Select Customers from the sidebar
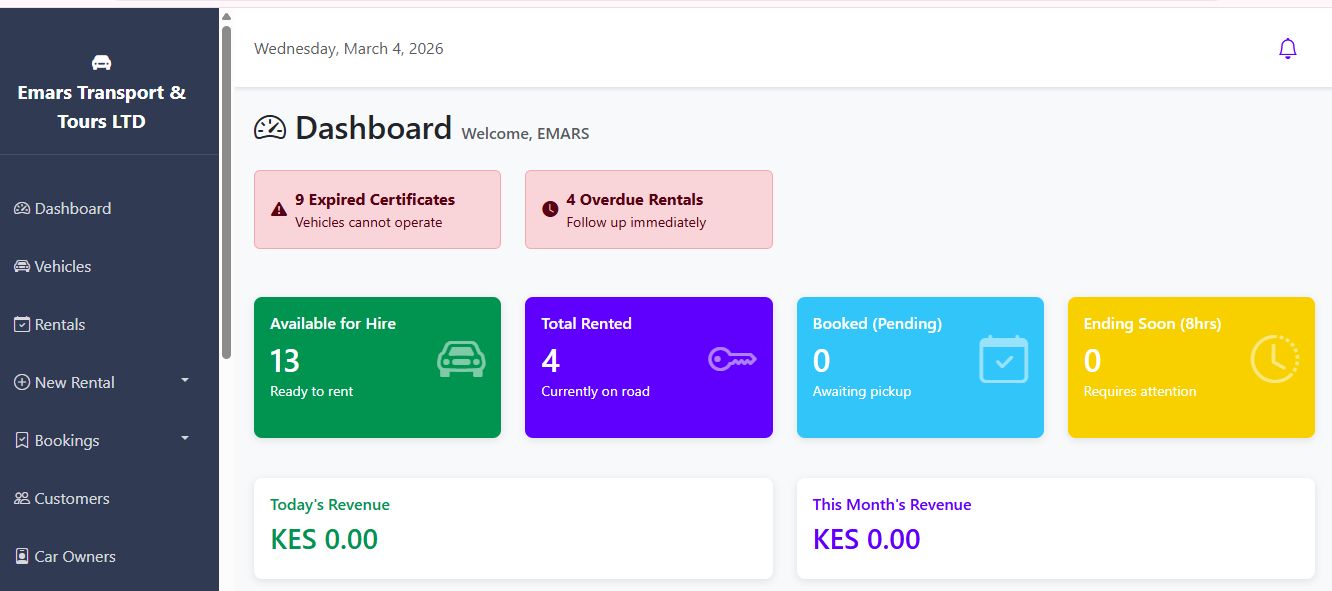The image size is (1332, 591). click(71, 499)
